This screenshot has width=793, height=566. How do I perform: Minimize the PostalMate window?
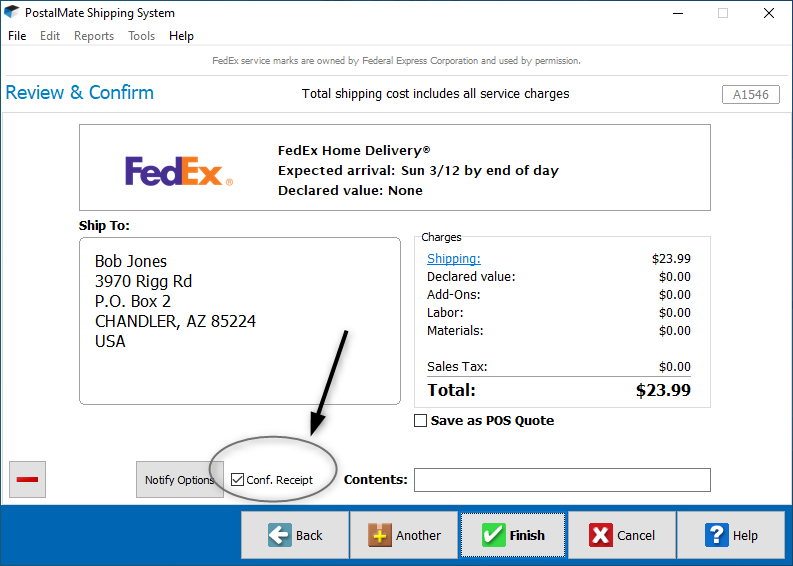678,13
